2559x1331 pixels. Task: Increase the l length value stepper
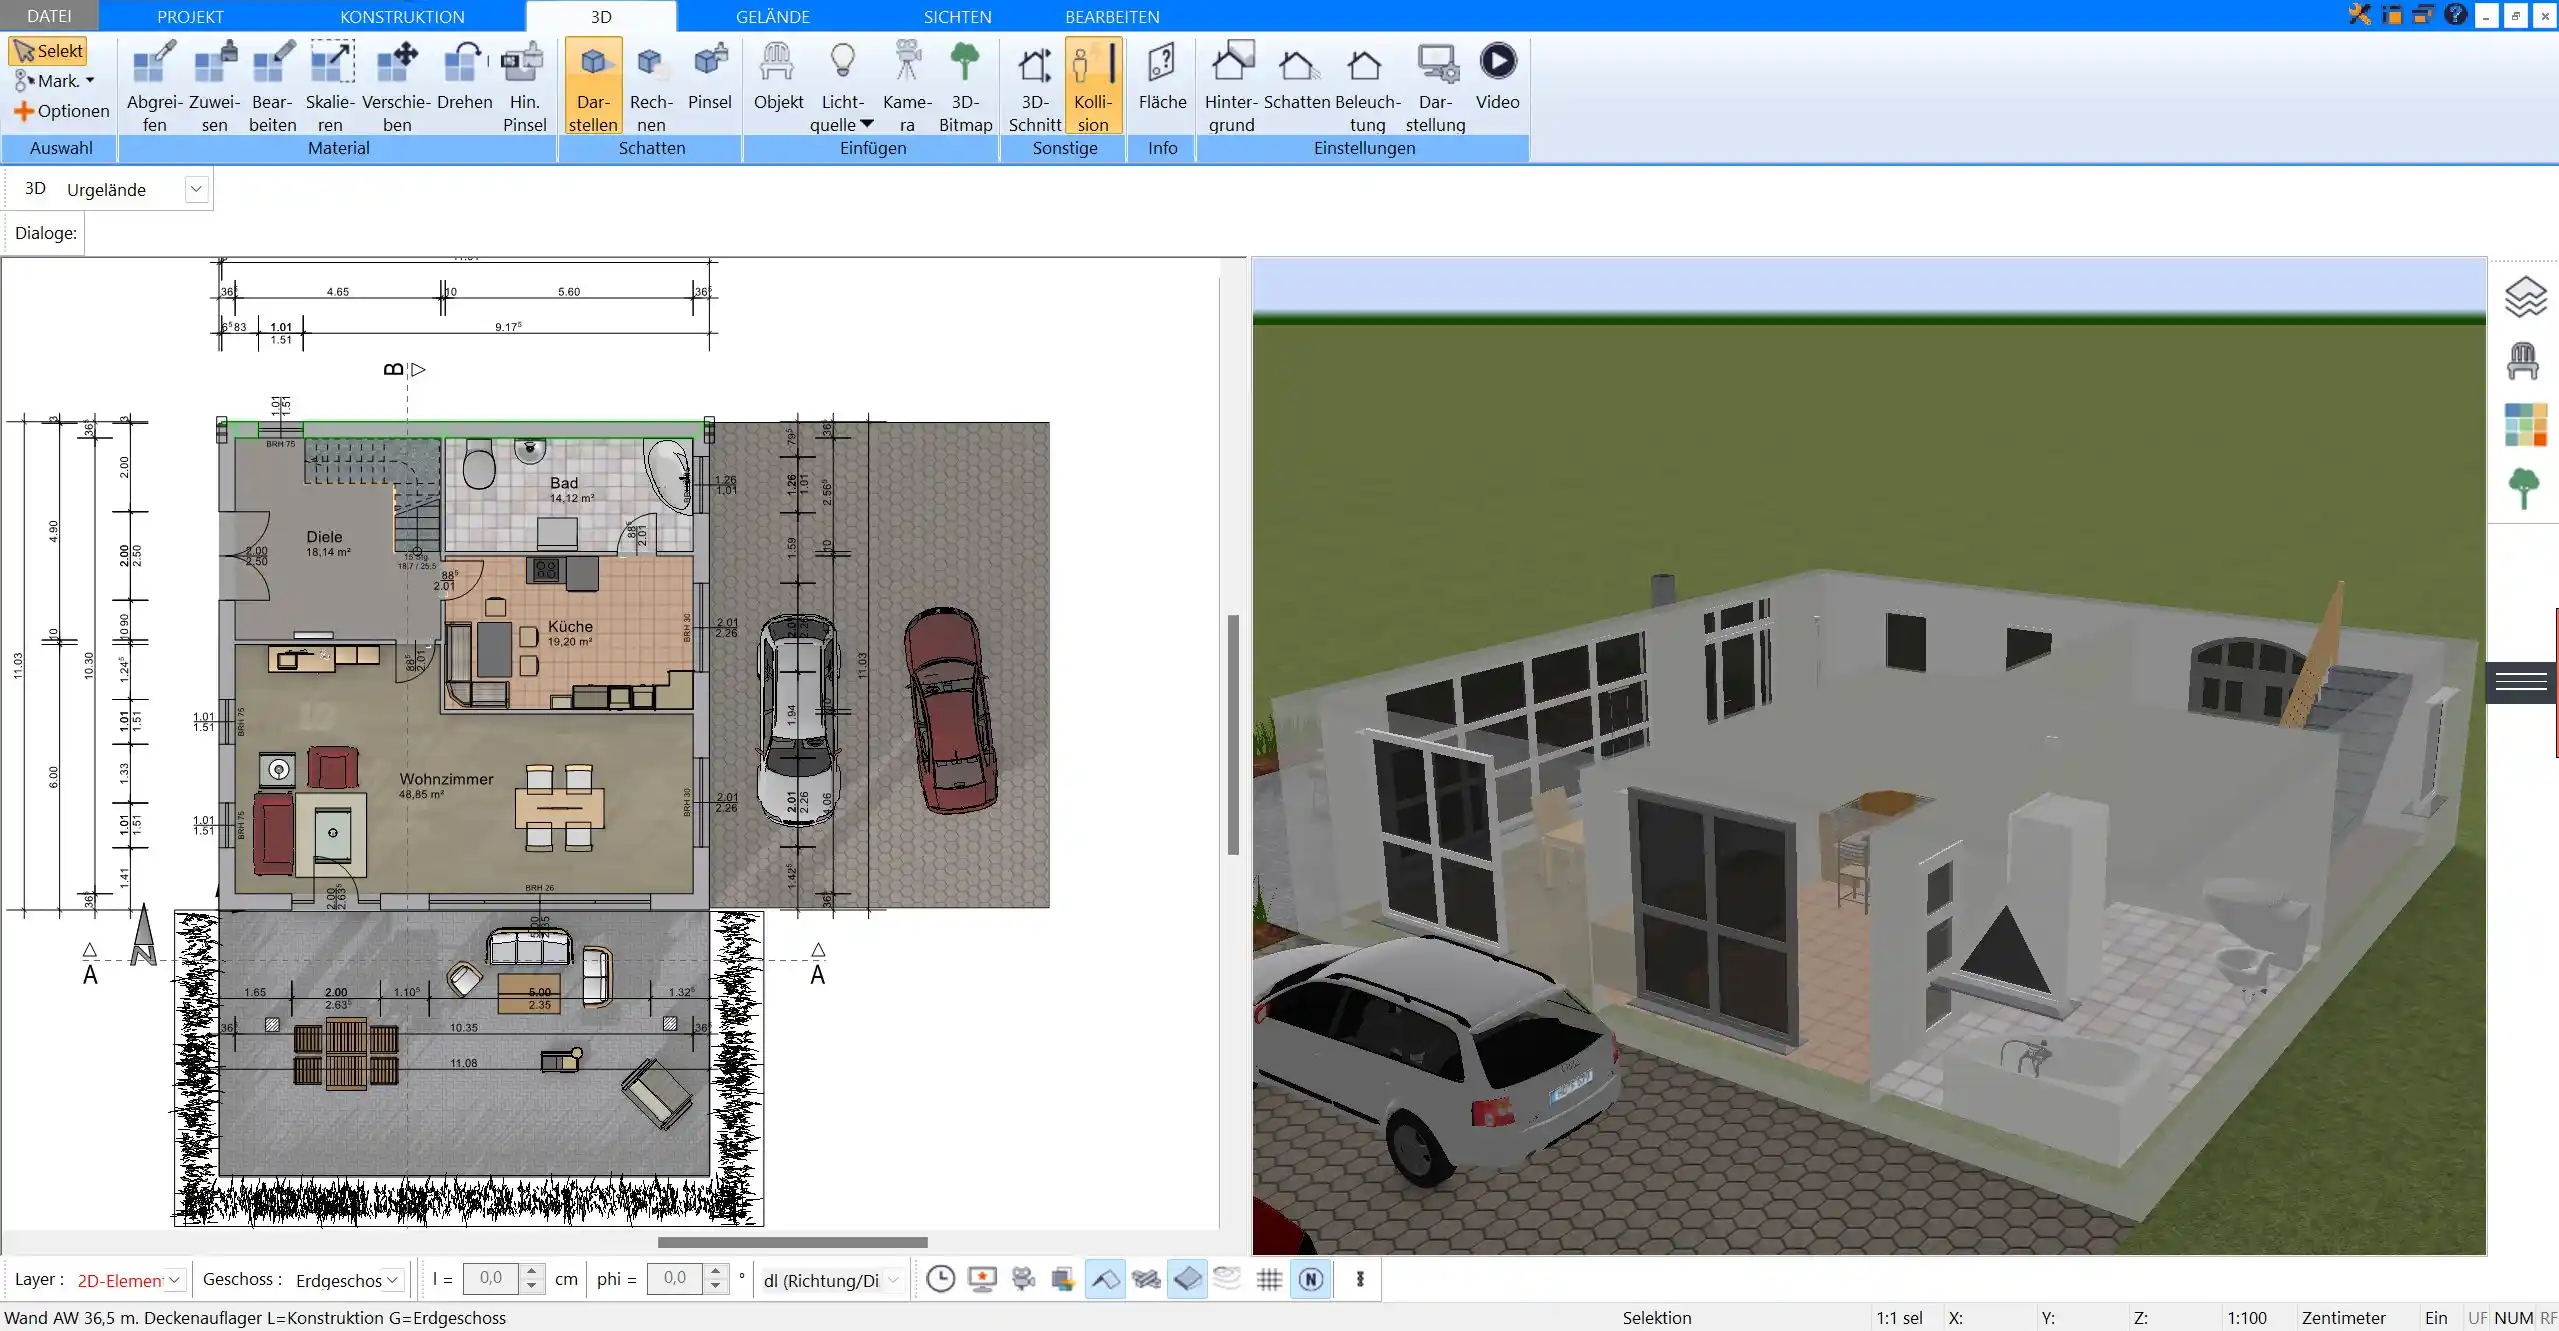532,1271
